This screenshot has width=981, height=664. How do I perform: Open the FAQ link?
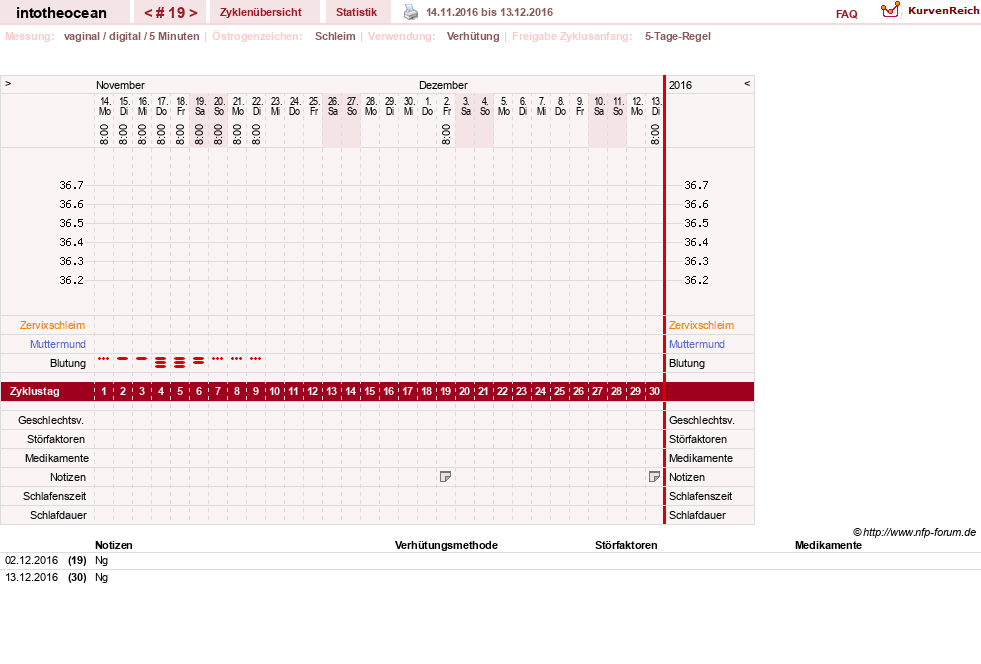(x=846, y=14)
